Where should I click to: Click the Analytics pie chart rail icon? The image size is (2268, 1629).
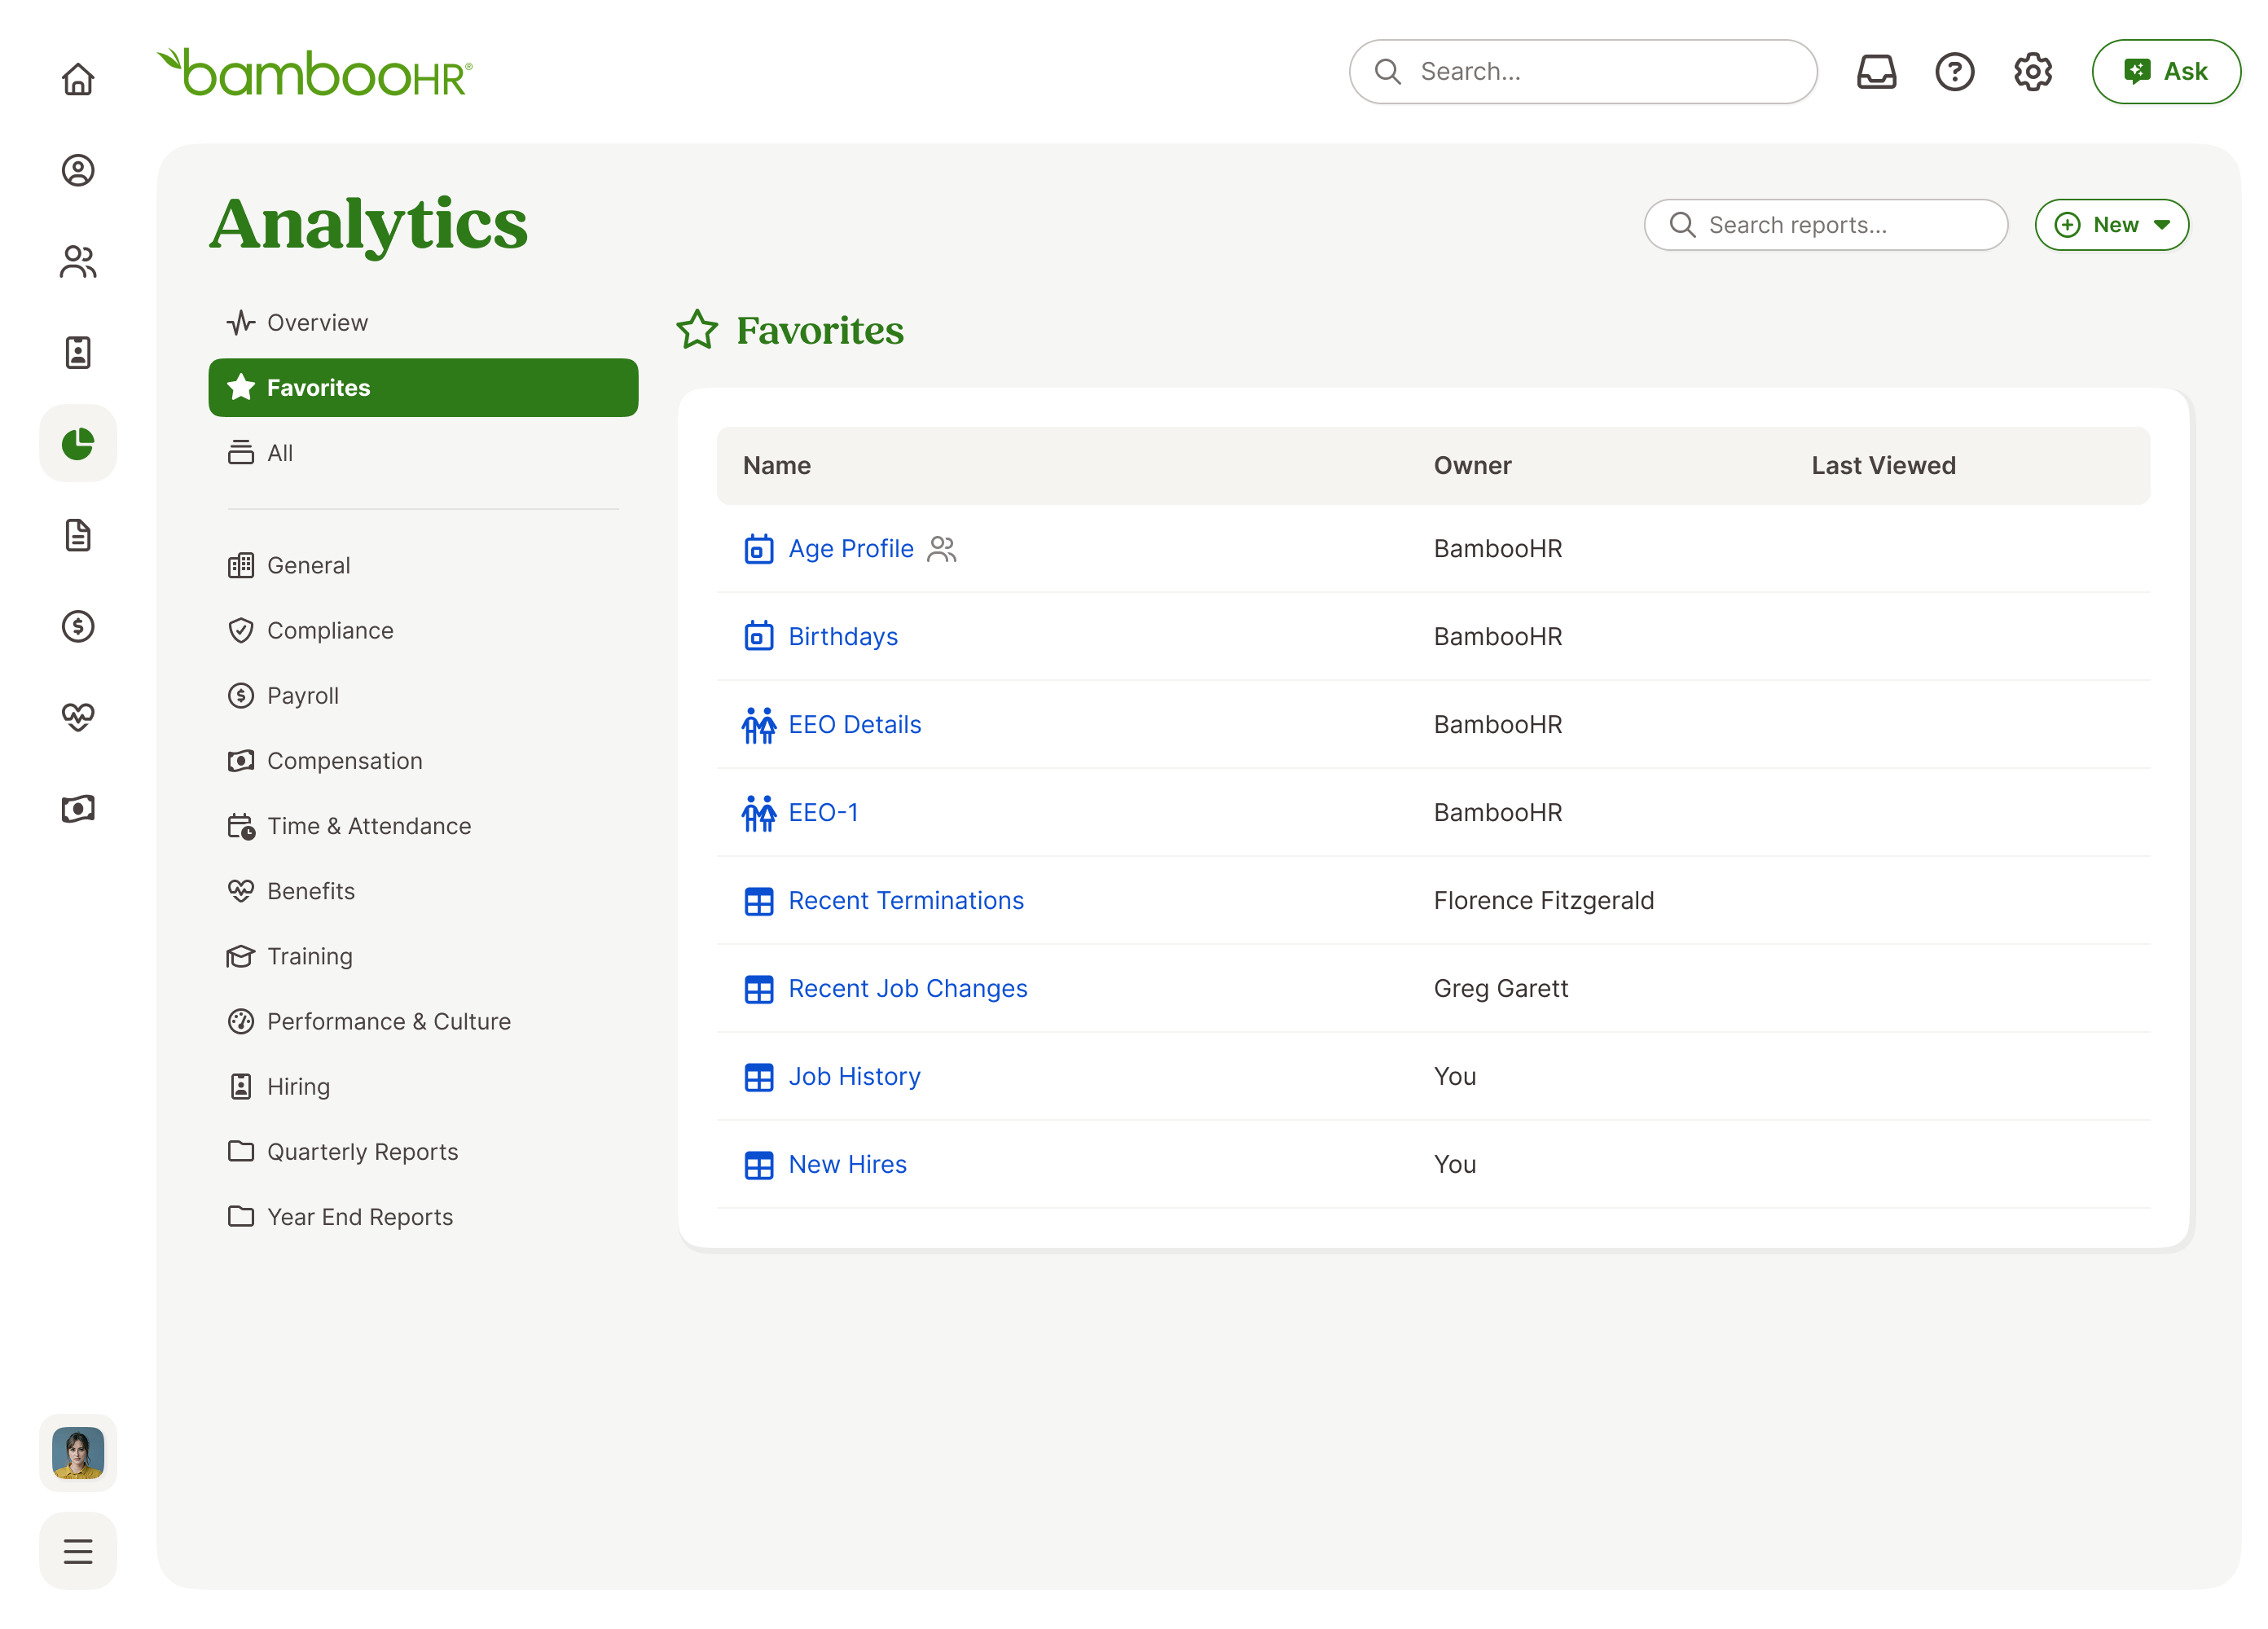pos(78,443)
